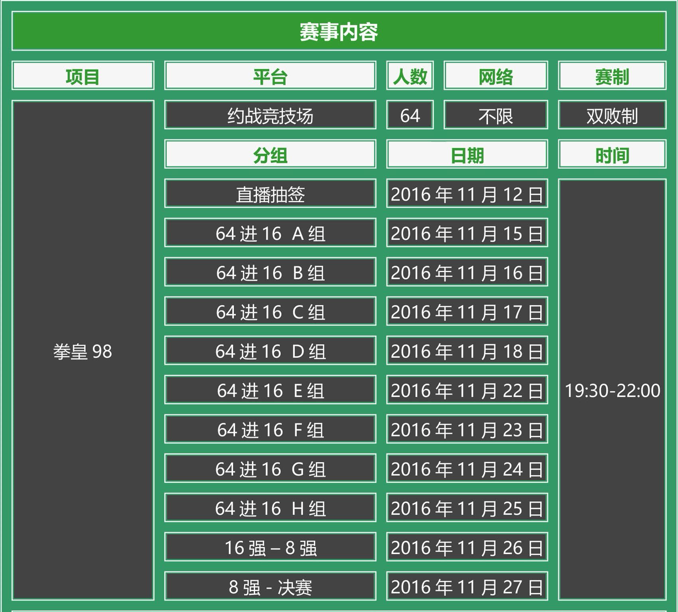This screenshot has height=612, width=678.
Task: Select the 人数 header cell
Action: [410, 76]
